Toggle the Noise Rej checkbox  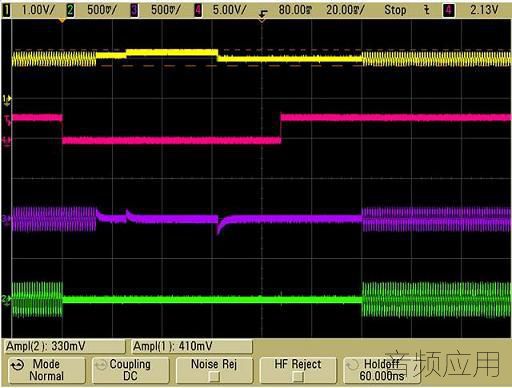point(214,377)
